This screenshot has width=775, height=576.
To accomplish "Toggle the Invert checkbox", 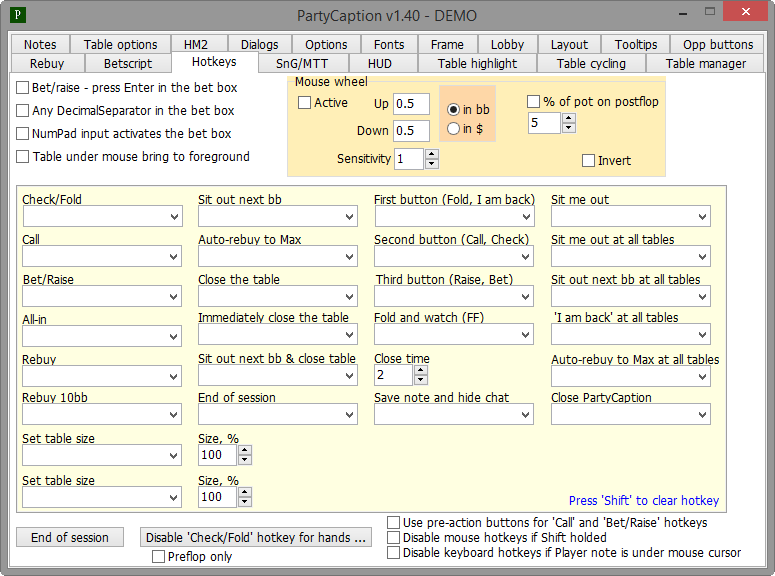I will coord(588,161).
